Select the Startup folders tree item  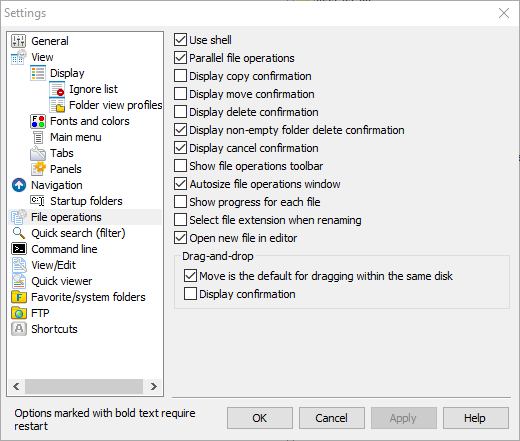click(86, 201)
